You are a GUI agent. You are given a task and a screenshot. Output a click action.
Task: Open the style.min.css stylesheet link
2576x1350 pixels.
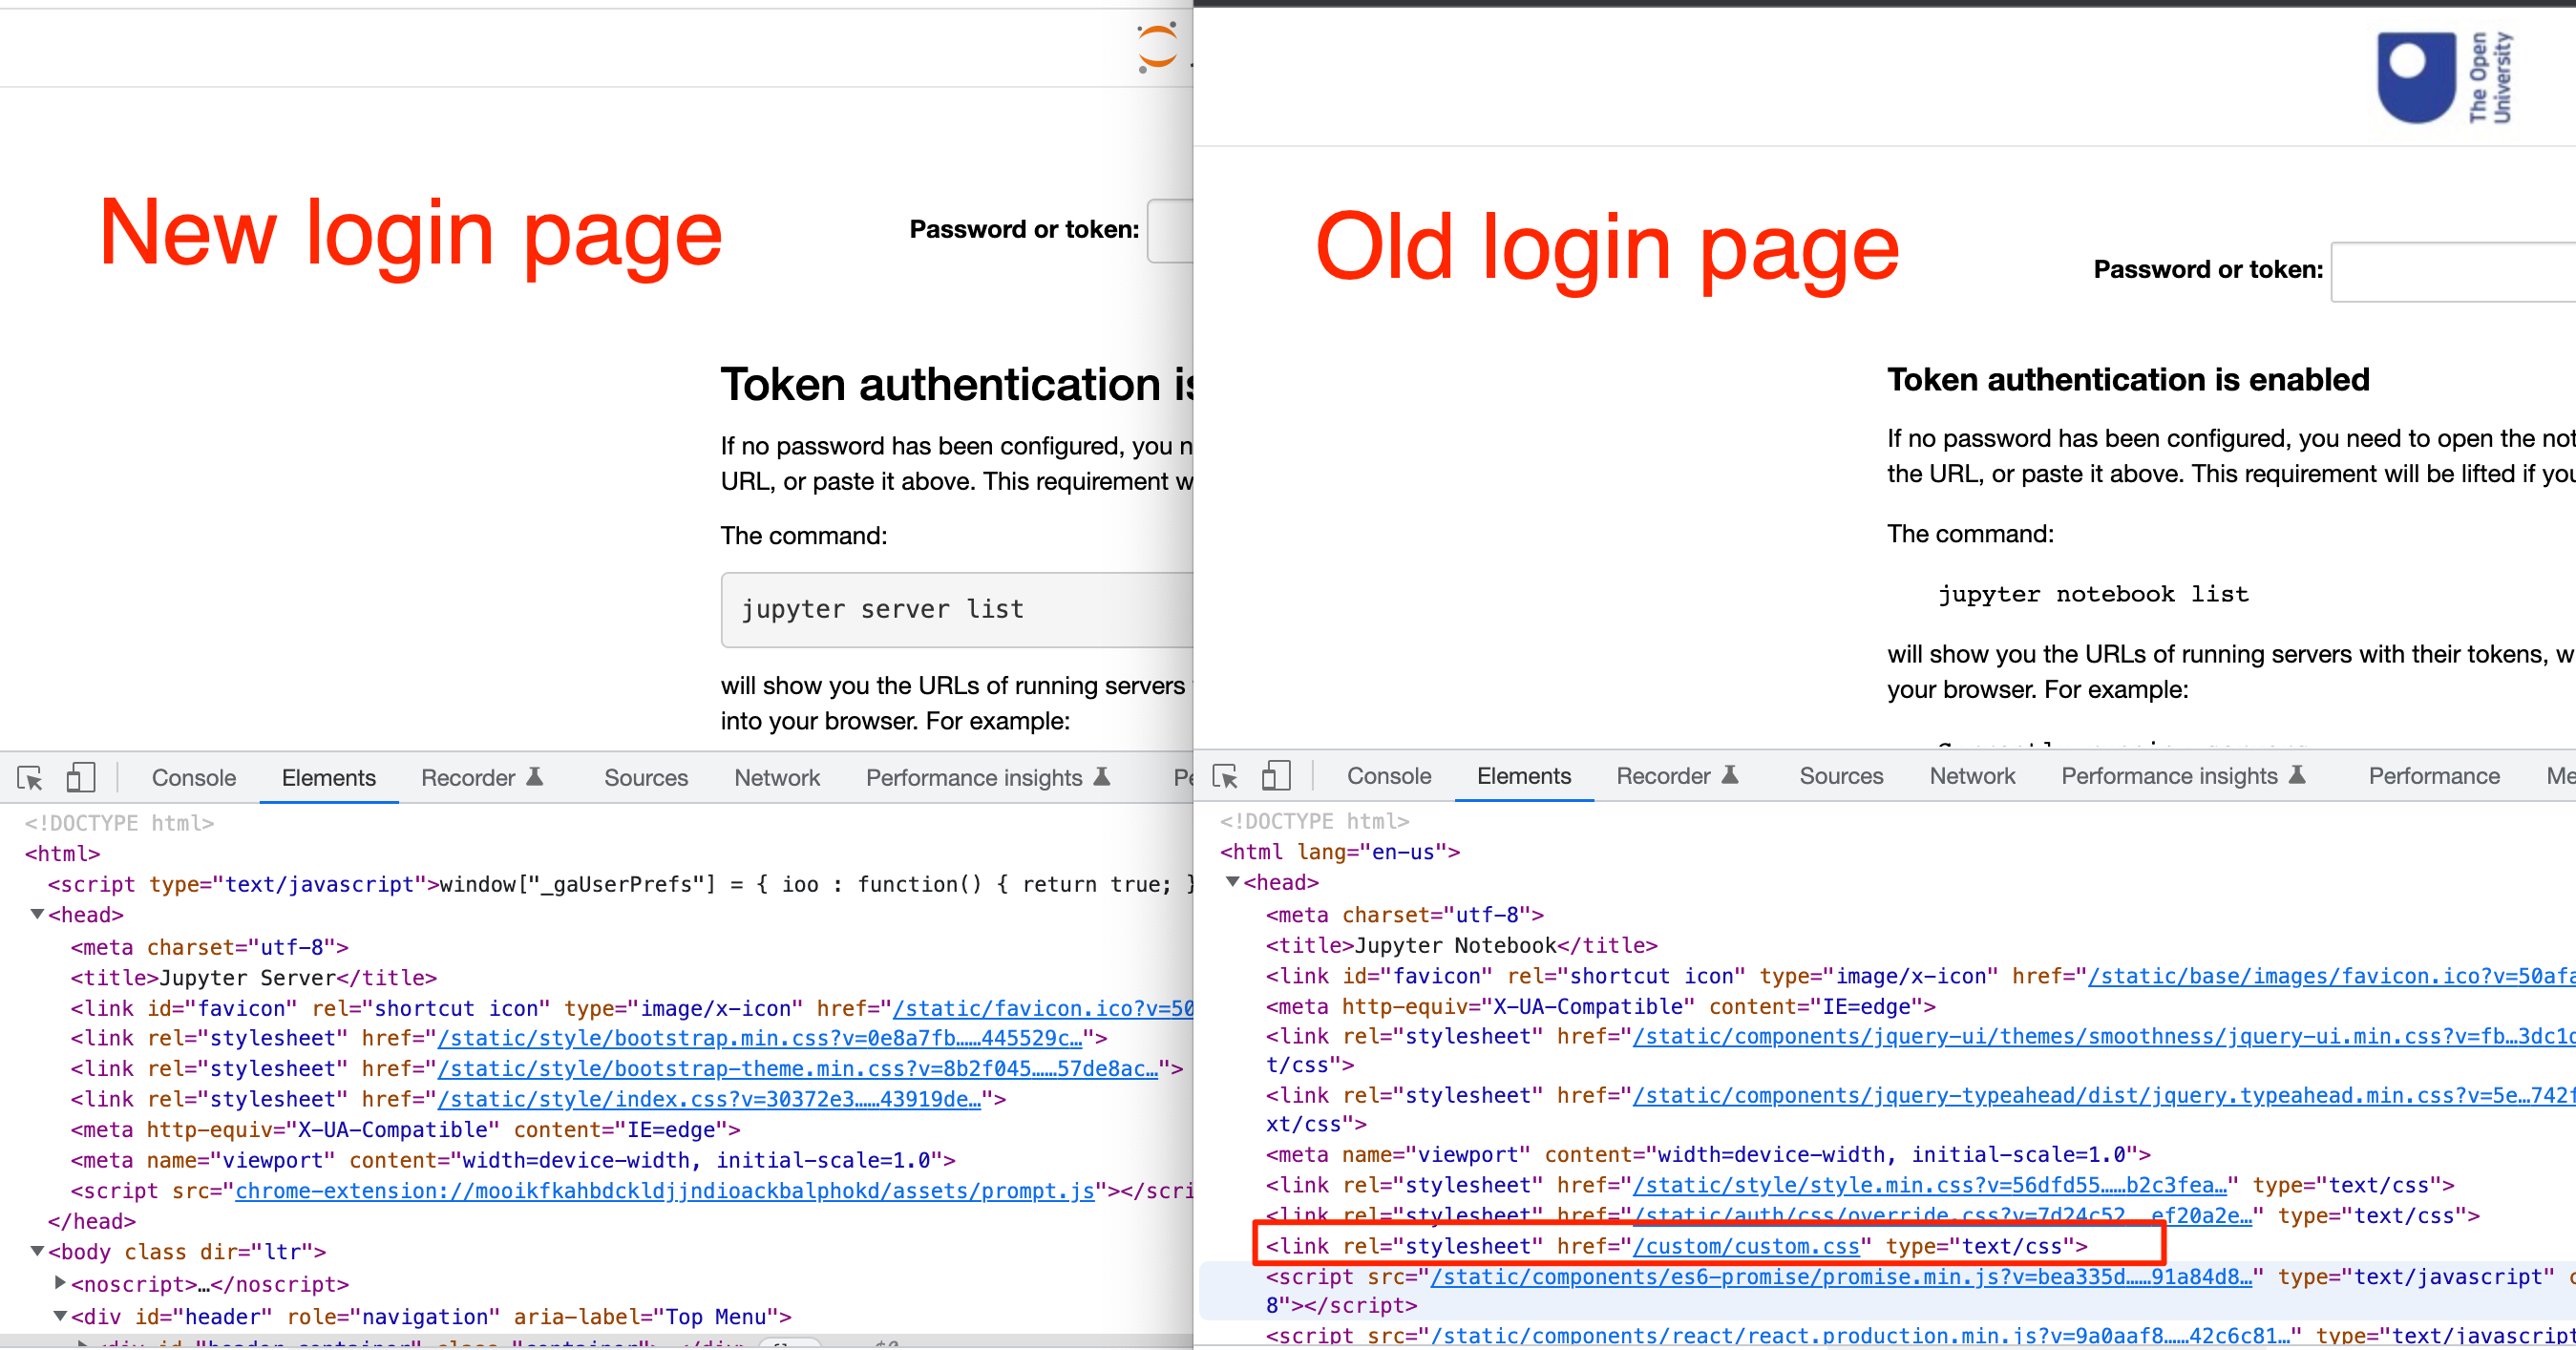1929,1185
